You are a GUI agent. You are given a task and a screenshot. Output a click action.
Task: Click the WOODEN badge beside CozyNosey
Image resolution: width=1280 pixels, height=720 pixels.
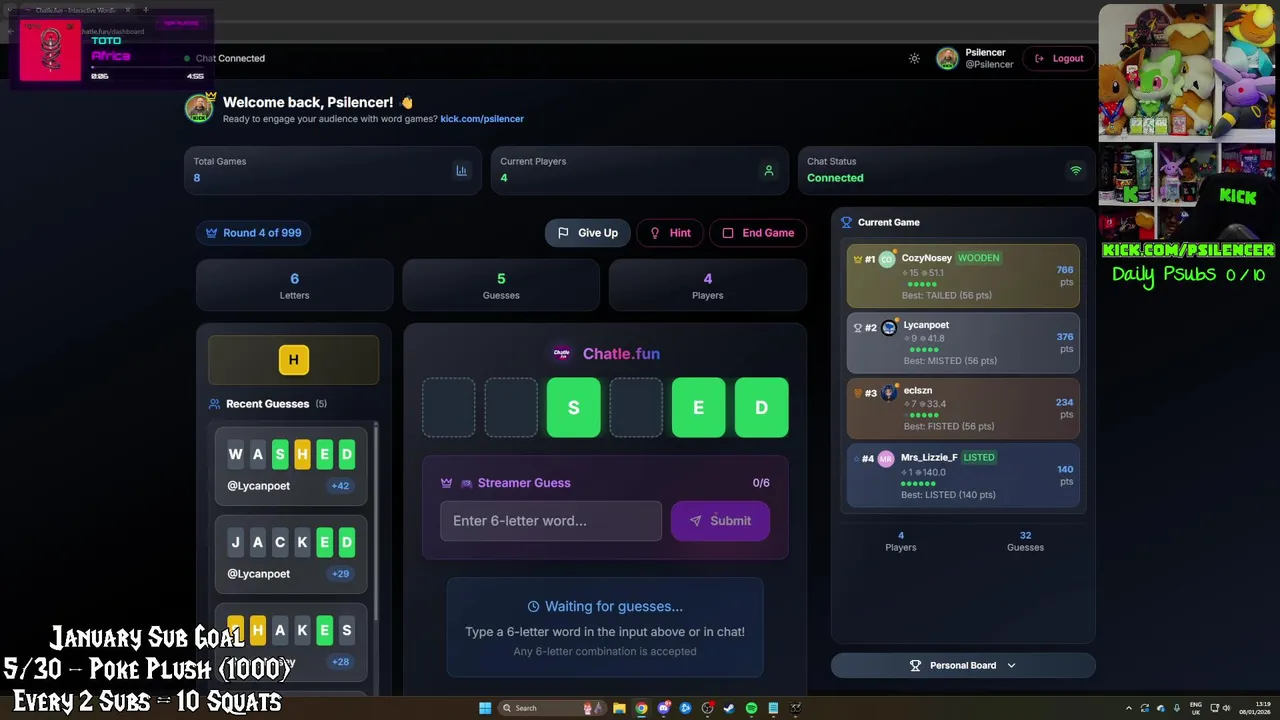pos(978,258)
